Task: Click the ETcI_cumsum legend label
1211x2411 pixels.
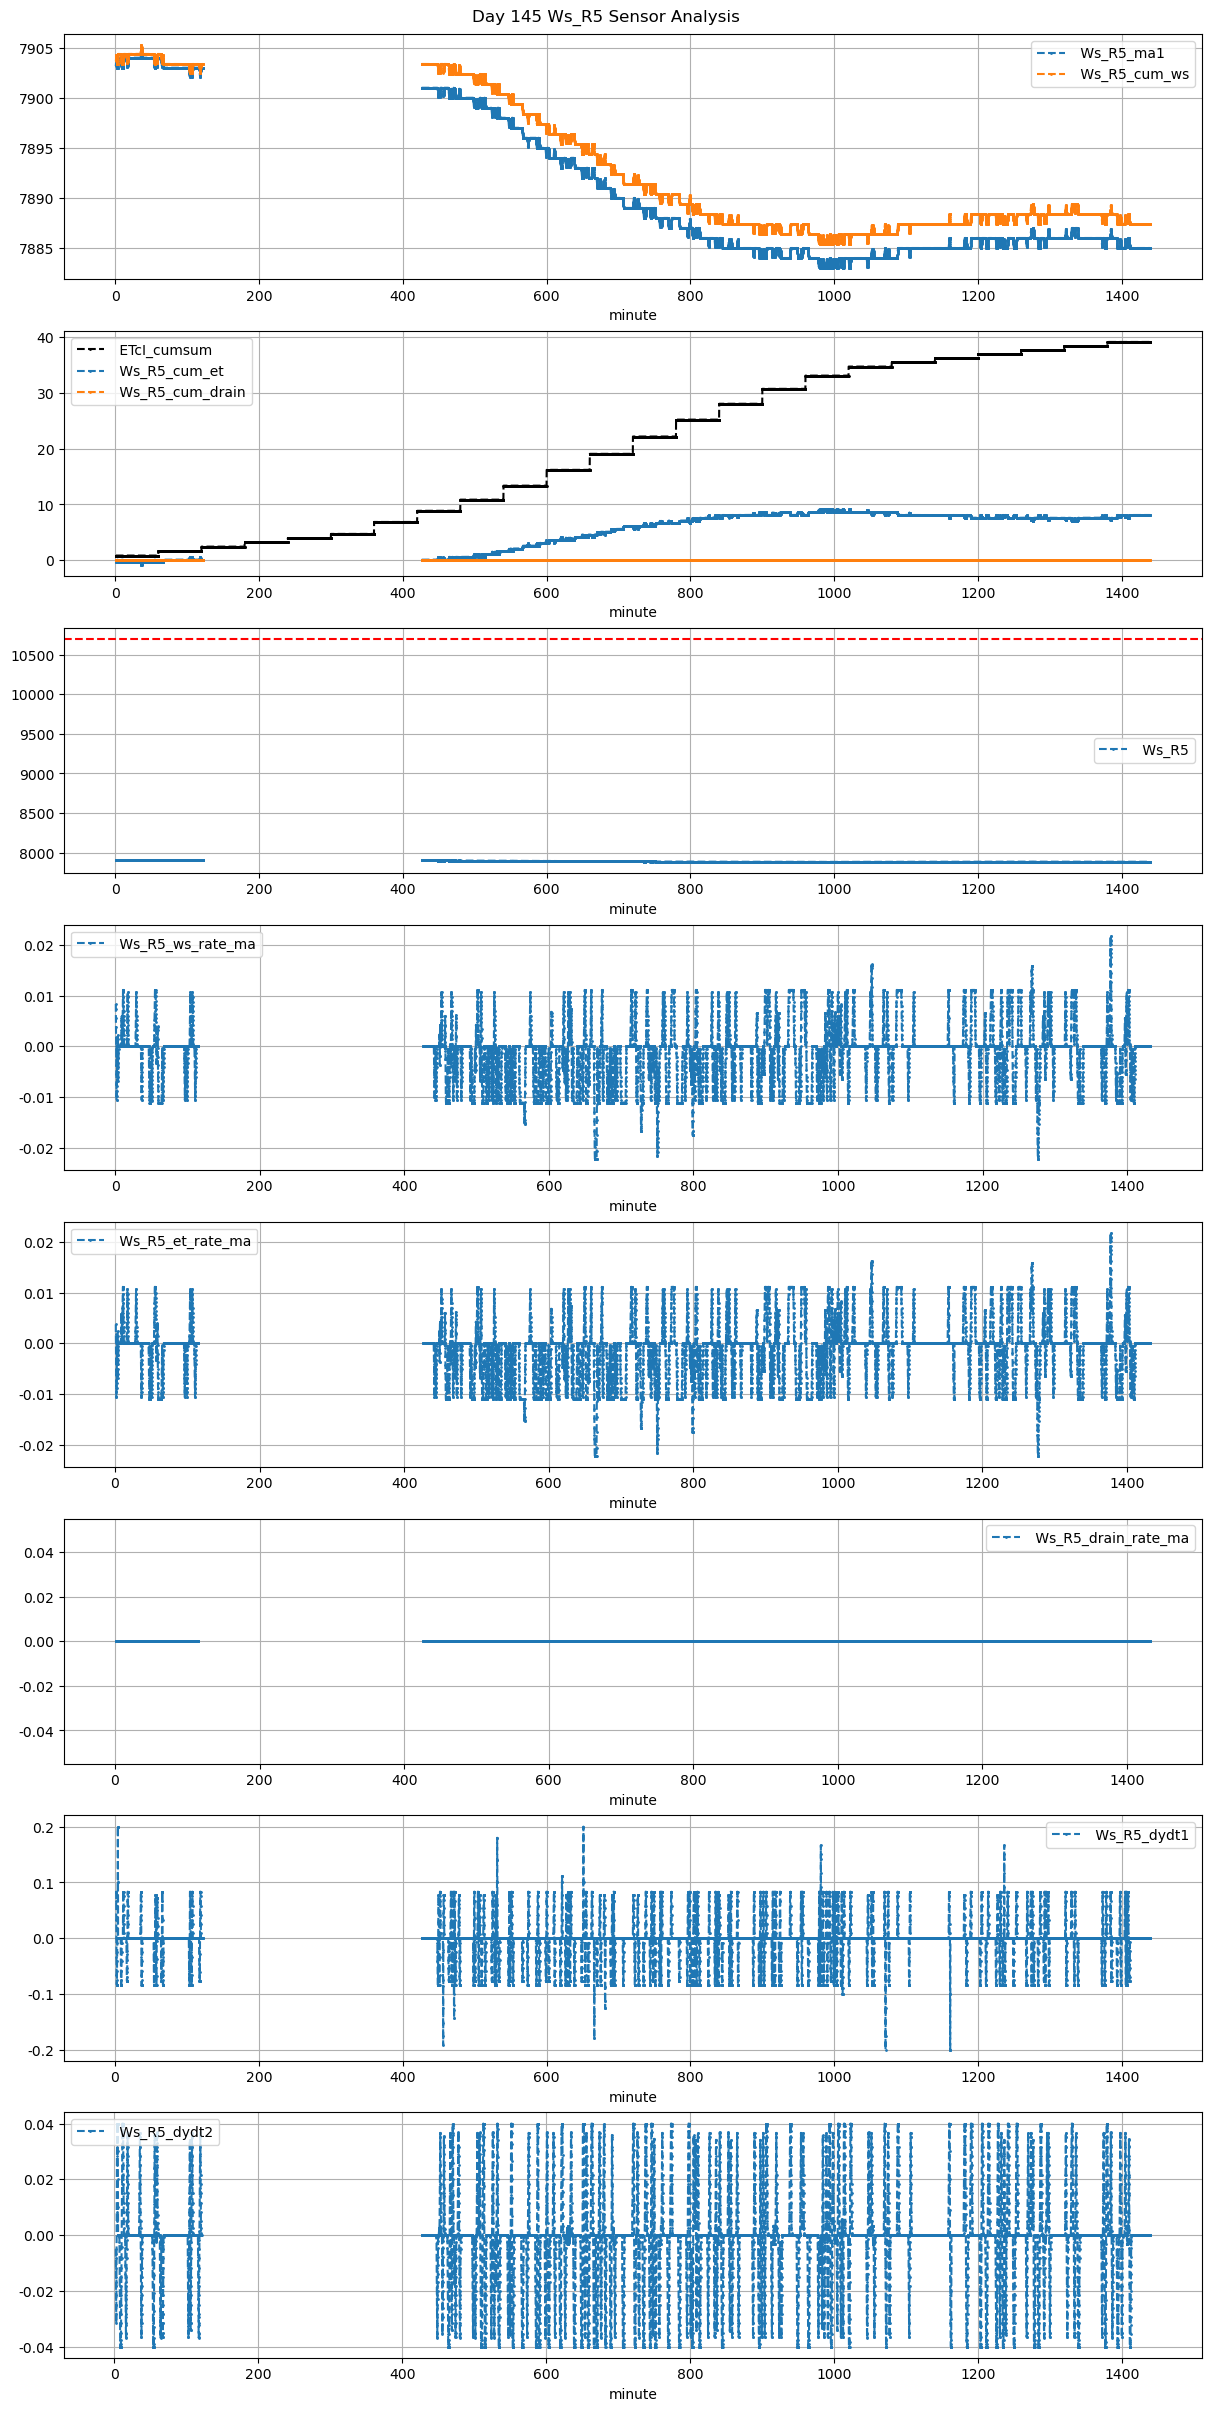Action: pos(165,350)
